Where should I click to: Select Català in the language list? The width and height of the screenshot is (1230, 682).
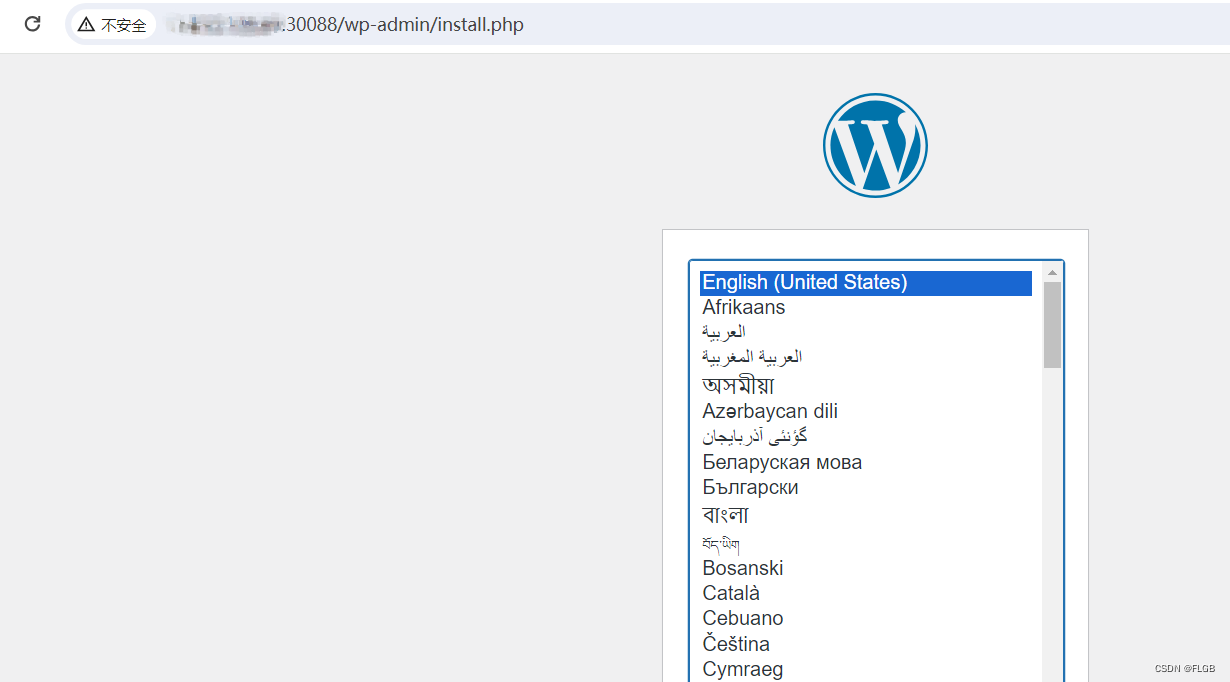click(x=866, y=593)
